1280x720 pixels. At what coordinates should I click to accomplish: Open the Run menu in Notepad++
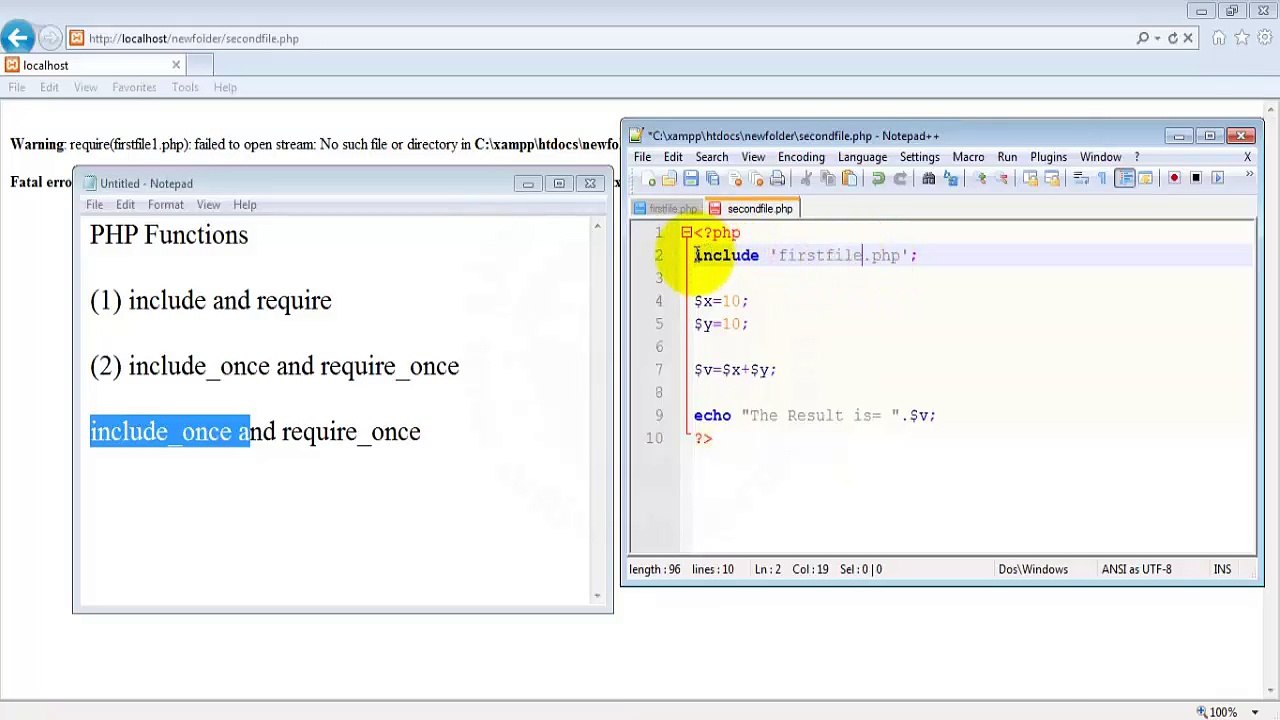(1007, 157)
